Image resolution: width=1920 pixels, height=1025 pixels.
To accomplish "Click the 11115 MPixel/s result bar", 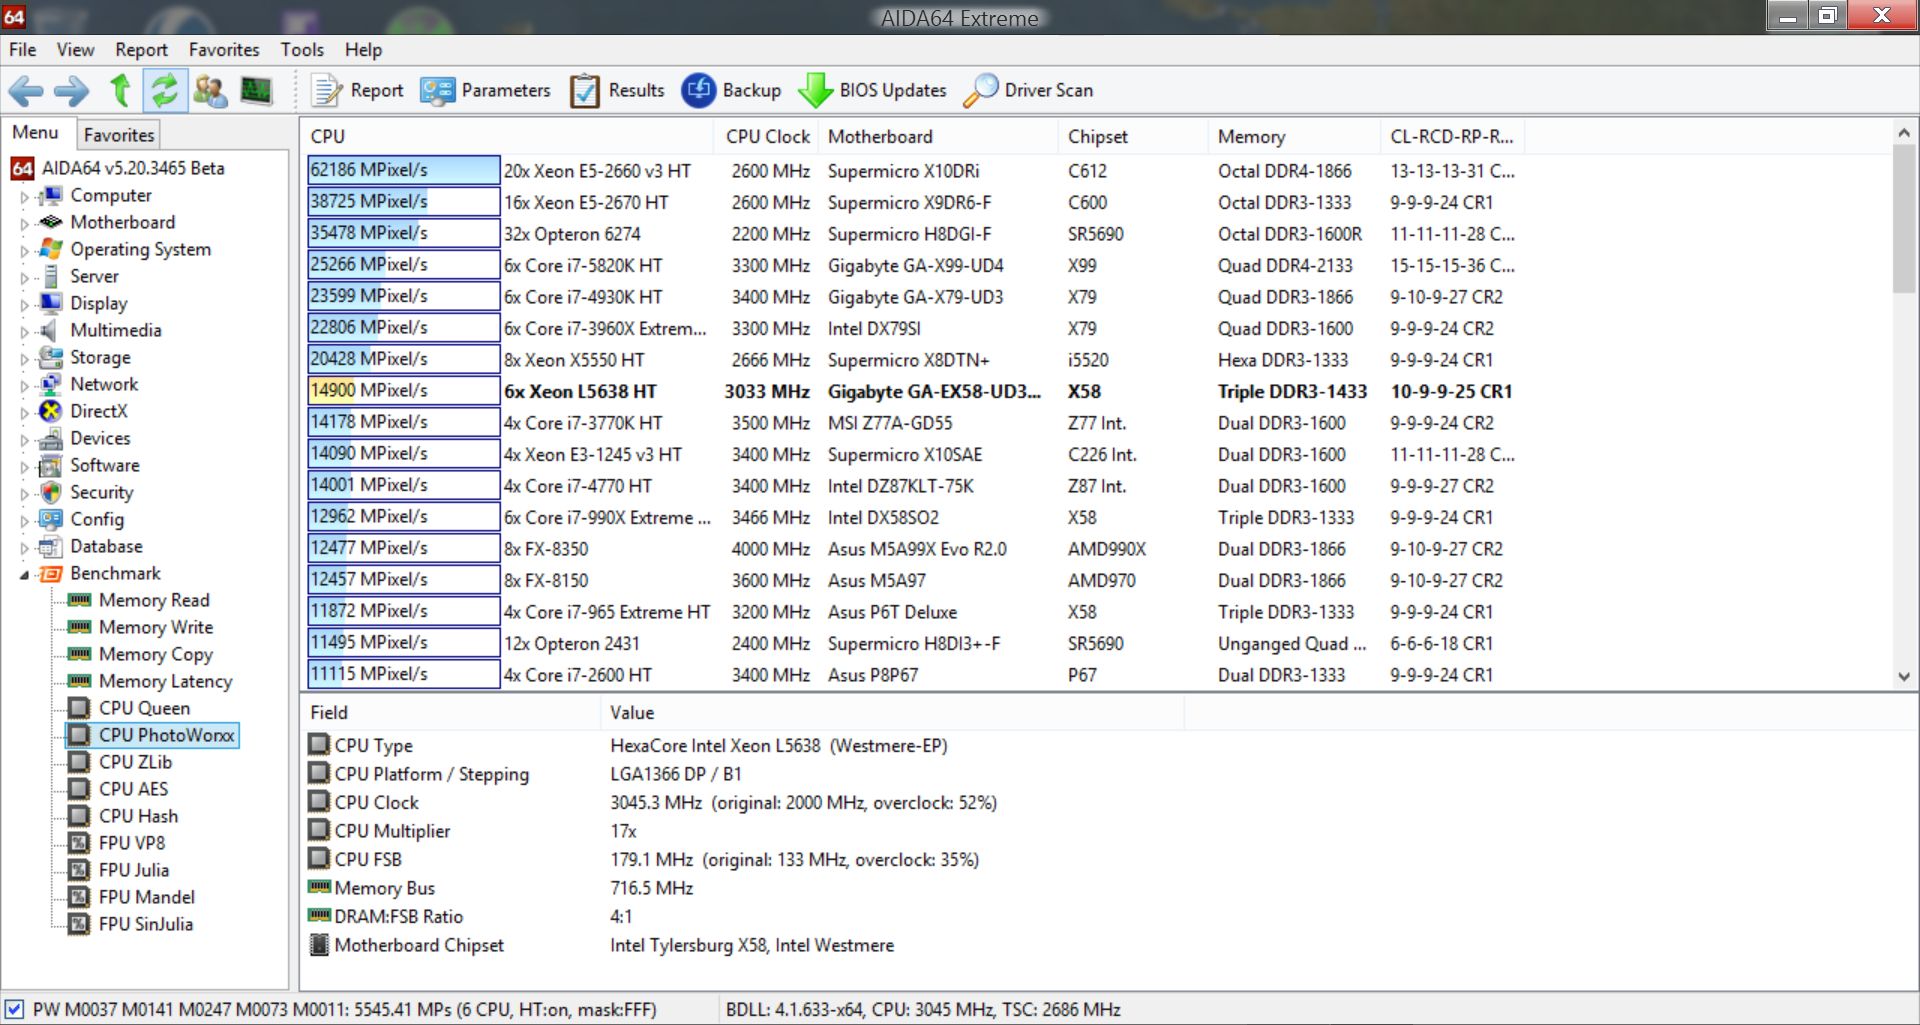I will click(404, 674).
